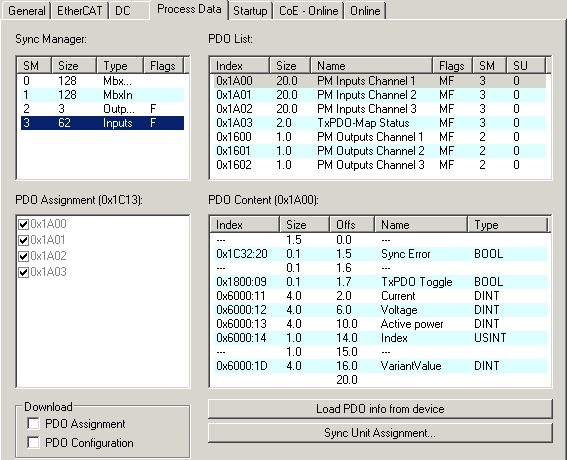Select PDO 0x1A01 PM Inputs Channel 2

[379, 95]
